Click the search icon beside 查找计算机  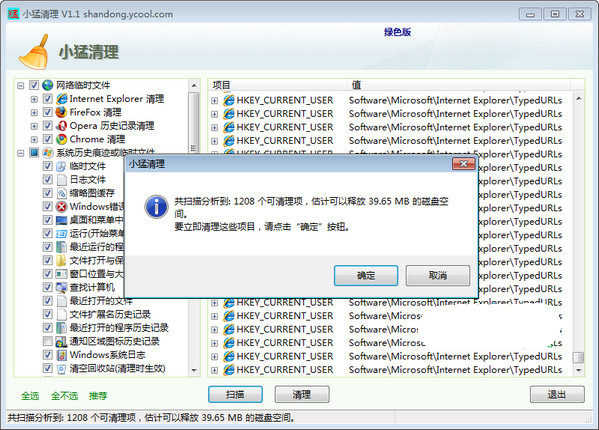[61, 287]
